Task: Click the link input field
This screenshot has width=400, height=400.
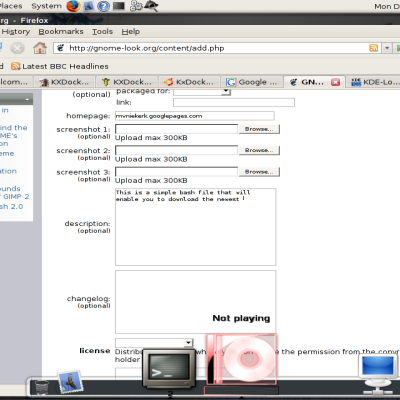Action: (234, 102)
